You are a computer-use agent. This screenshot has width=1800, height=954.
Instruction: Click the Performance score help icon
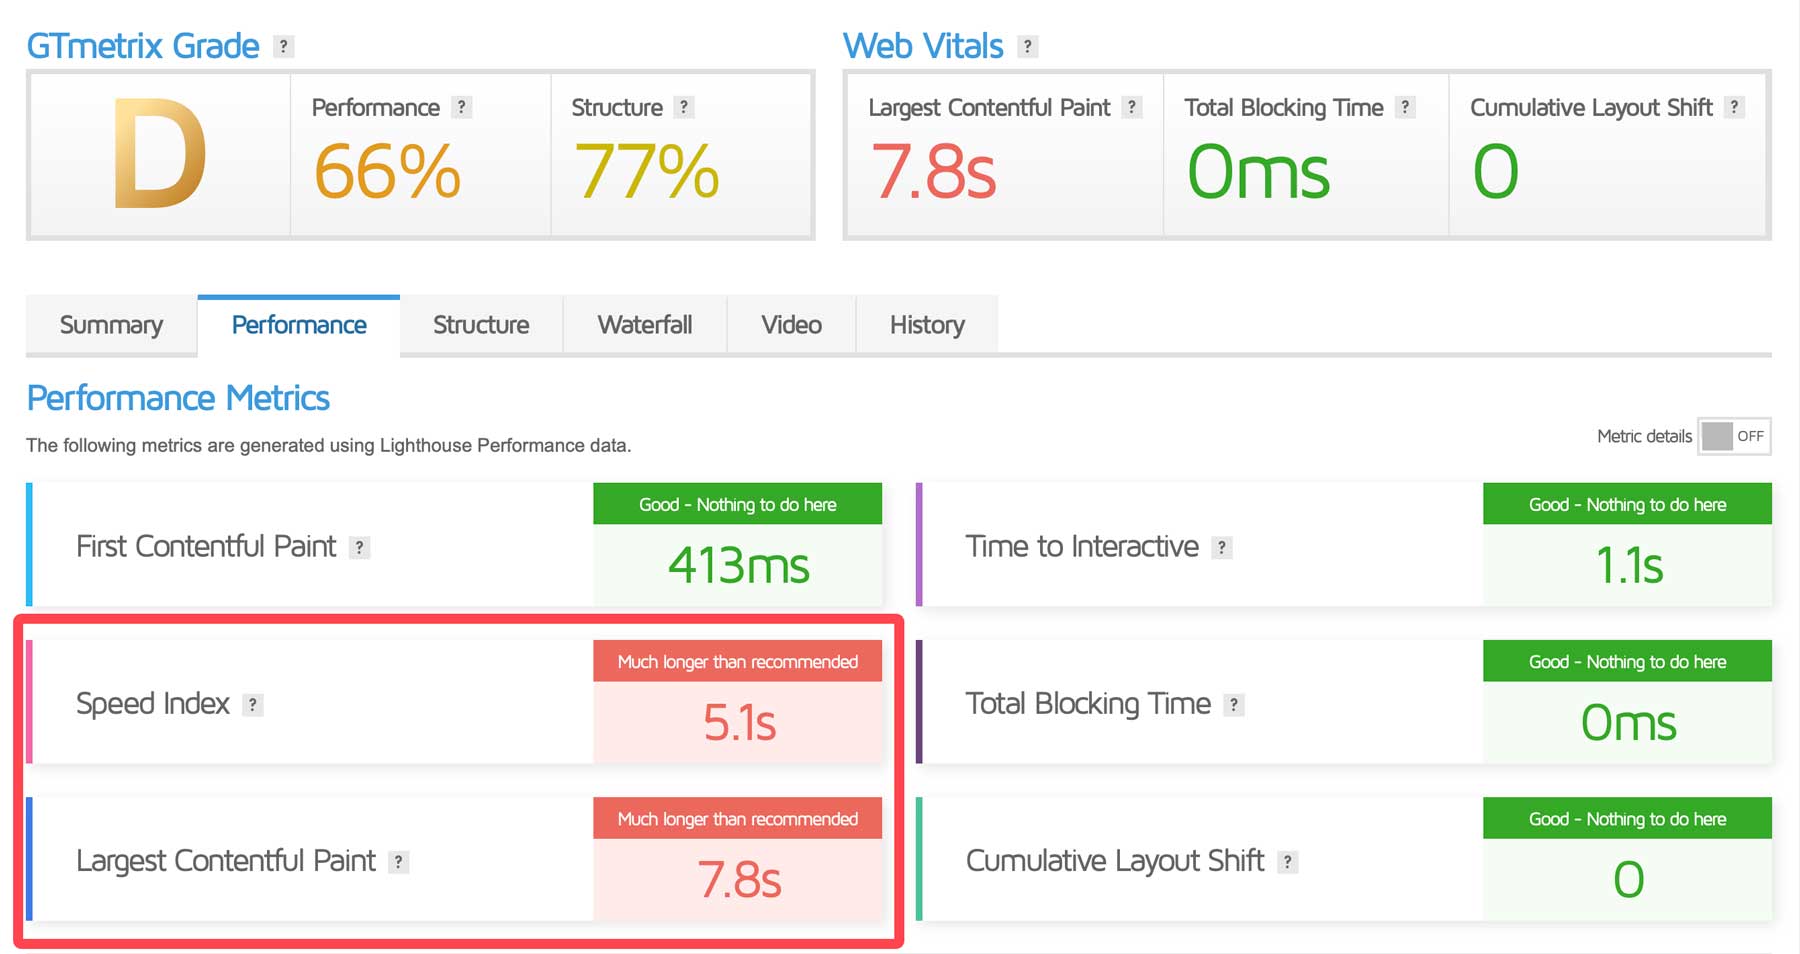coord(461,107)
